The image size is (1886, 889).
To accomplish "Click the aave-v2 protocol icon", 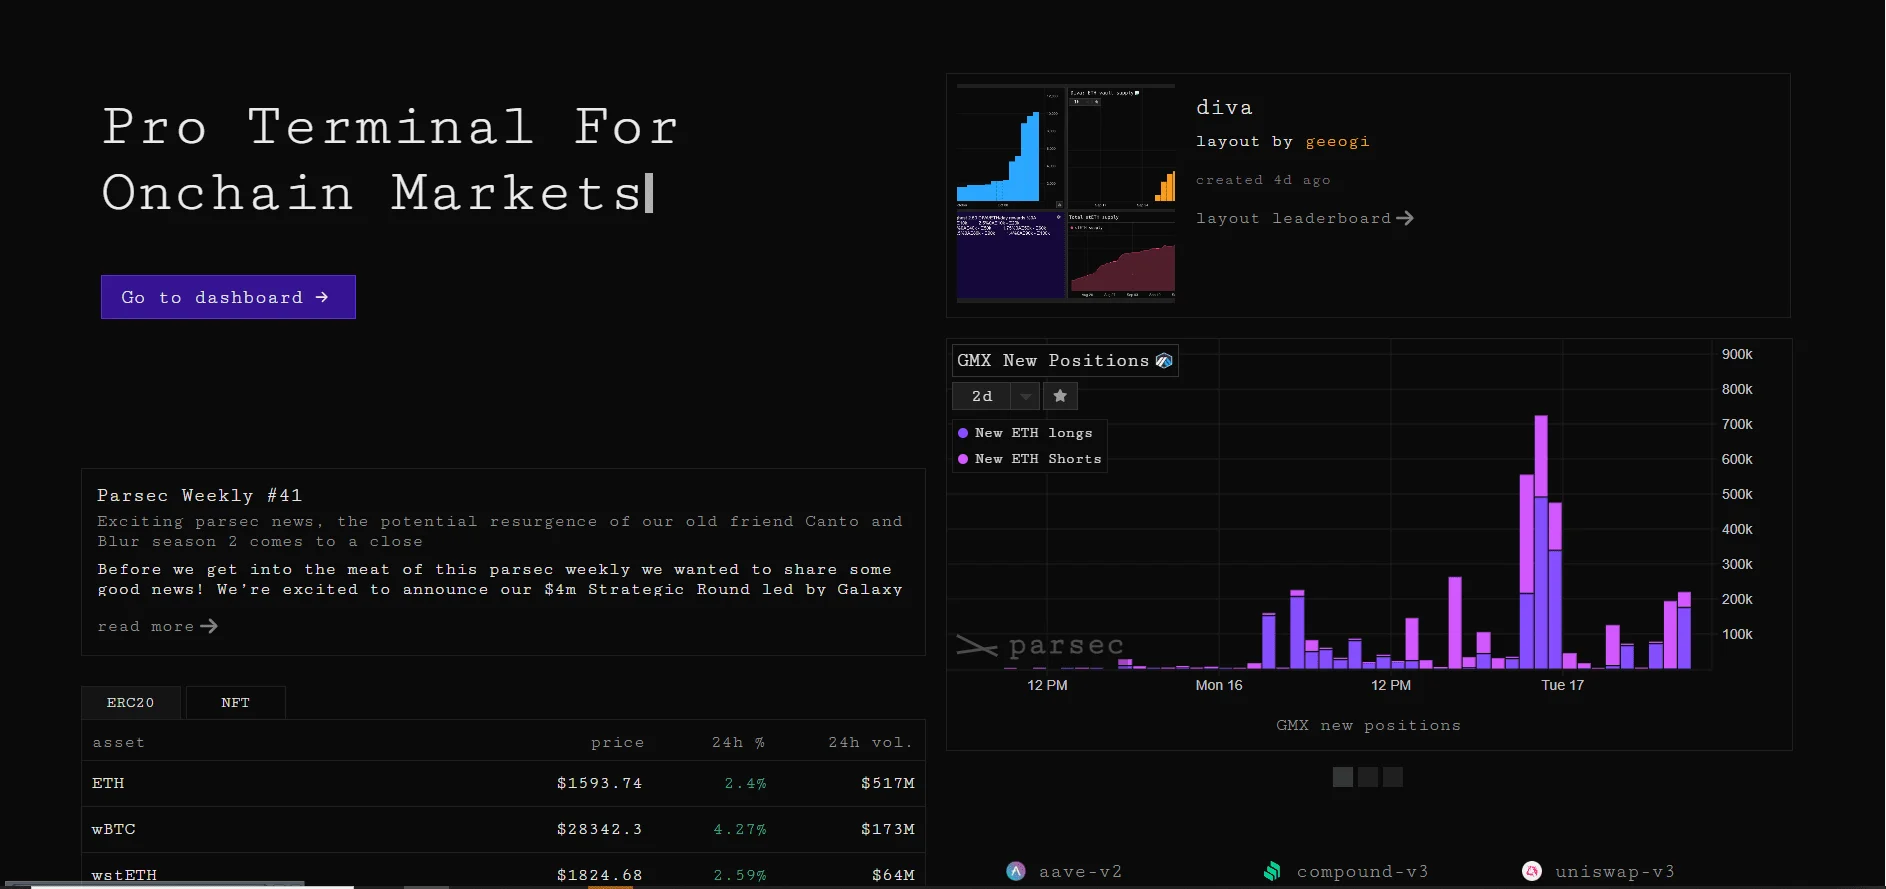I will click(1016, 871).
